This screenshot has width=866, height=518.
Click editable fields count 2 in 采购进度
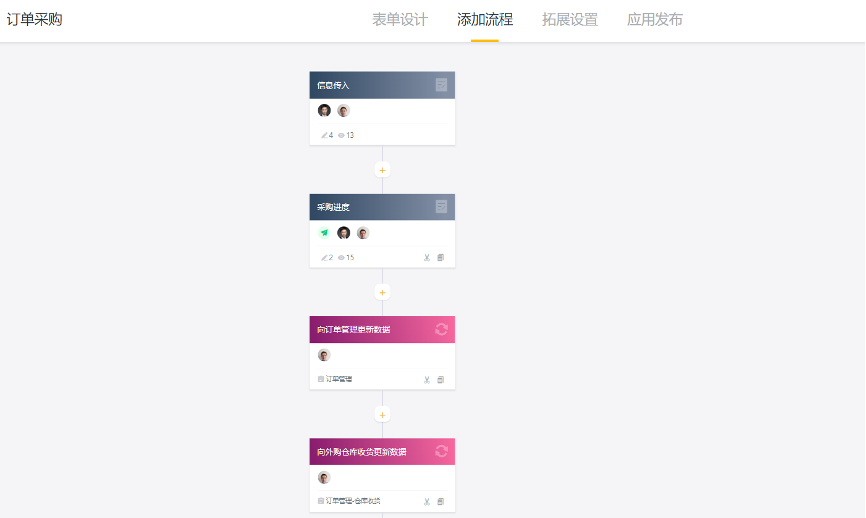pos(327,257)
